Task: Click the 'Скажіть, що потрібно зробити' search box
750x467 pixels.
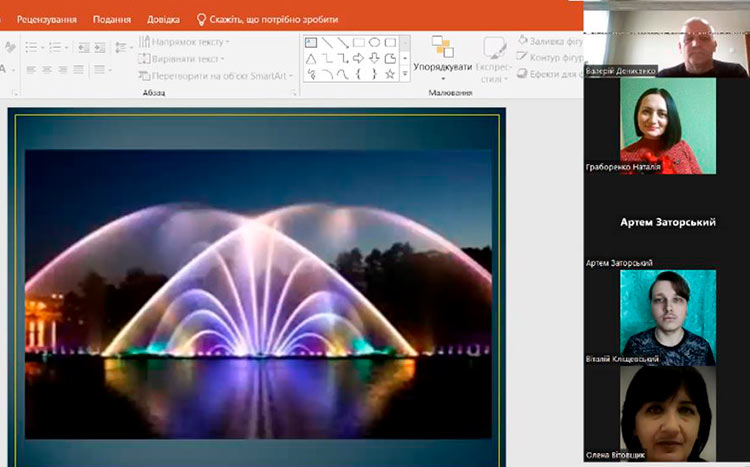Action: (273, 19)
